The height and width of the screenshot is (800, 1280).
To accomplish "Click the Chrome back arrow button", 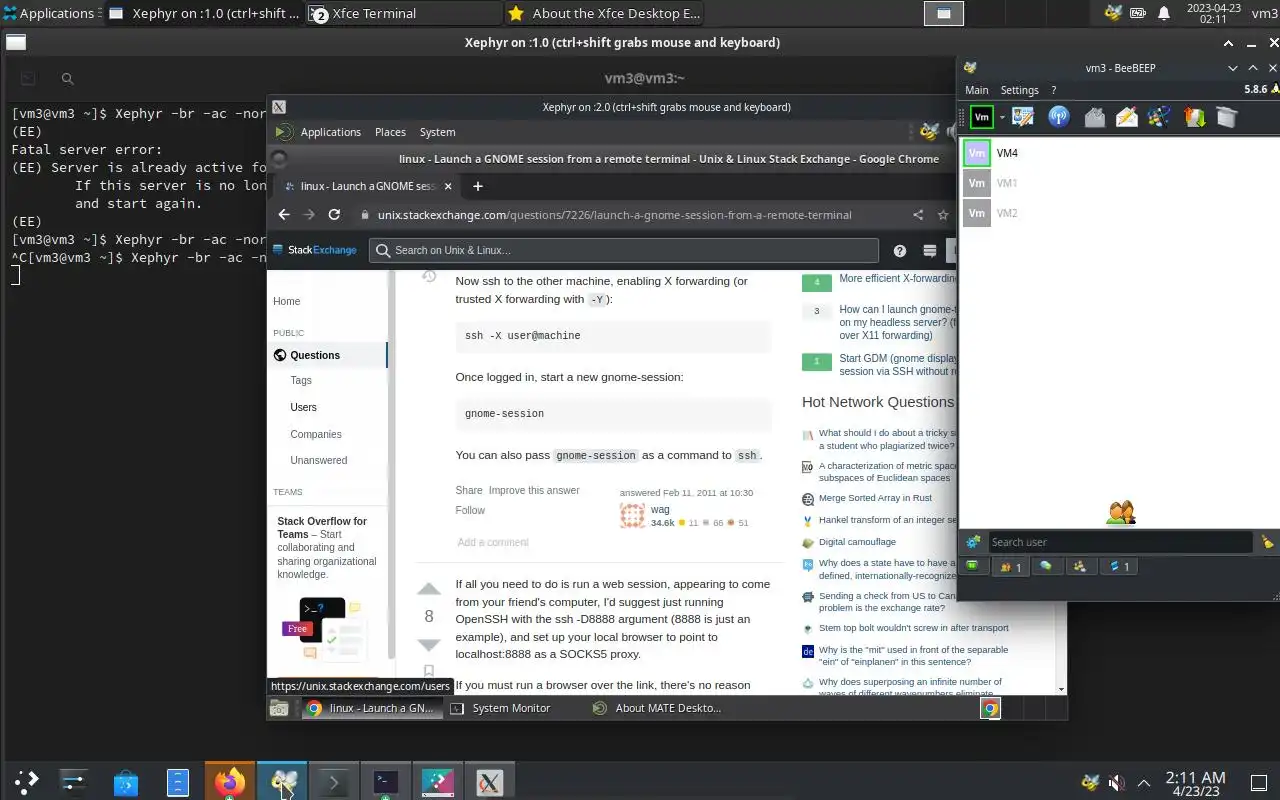I will coord(284,214).
